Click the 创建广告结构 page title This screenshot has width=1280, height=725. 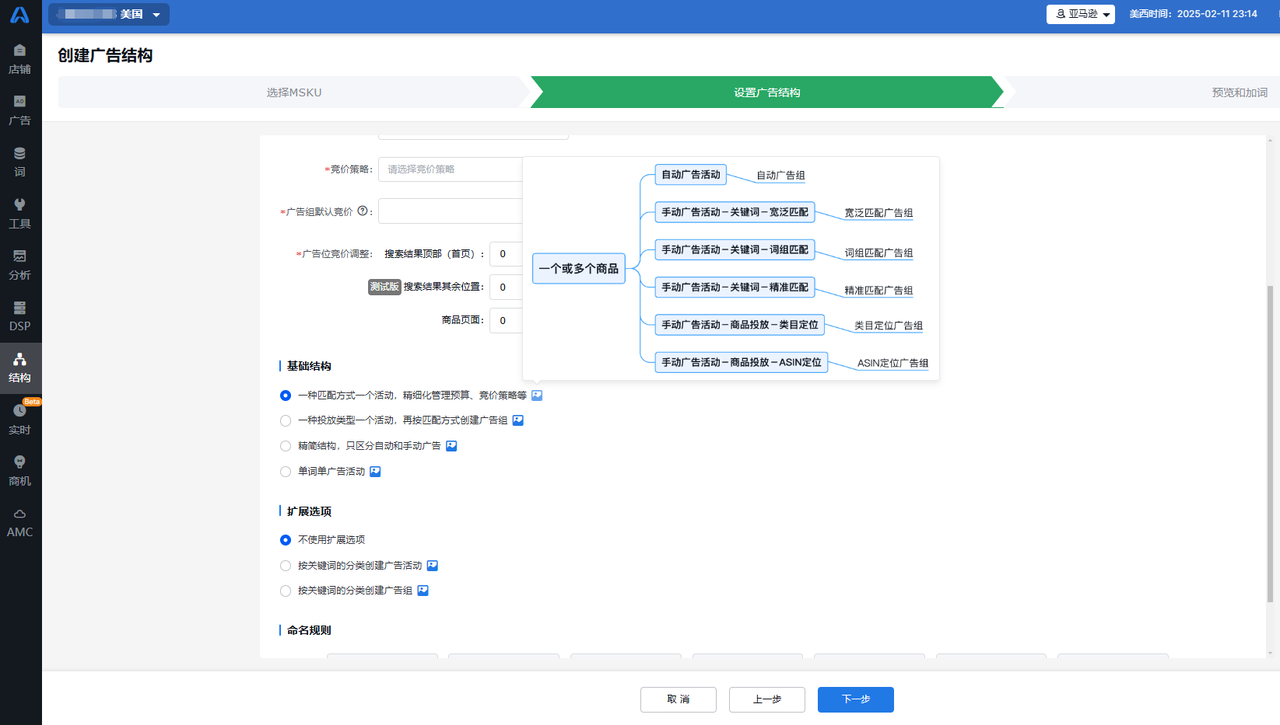105,56
